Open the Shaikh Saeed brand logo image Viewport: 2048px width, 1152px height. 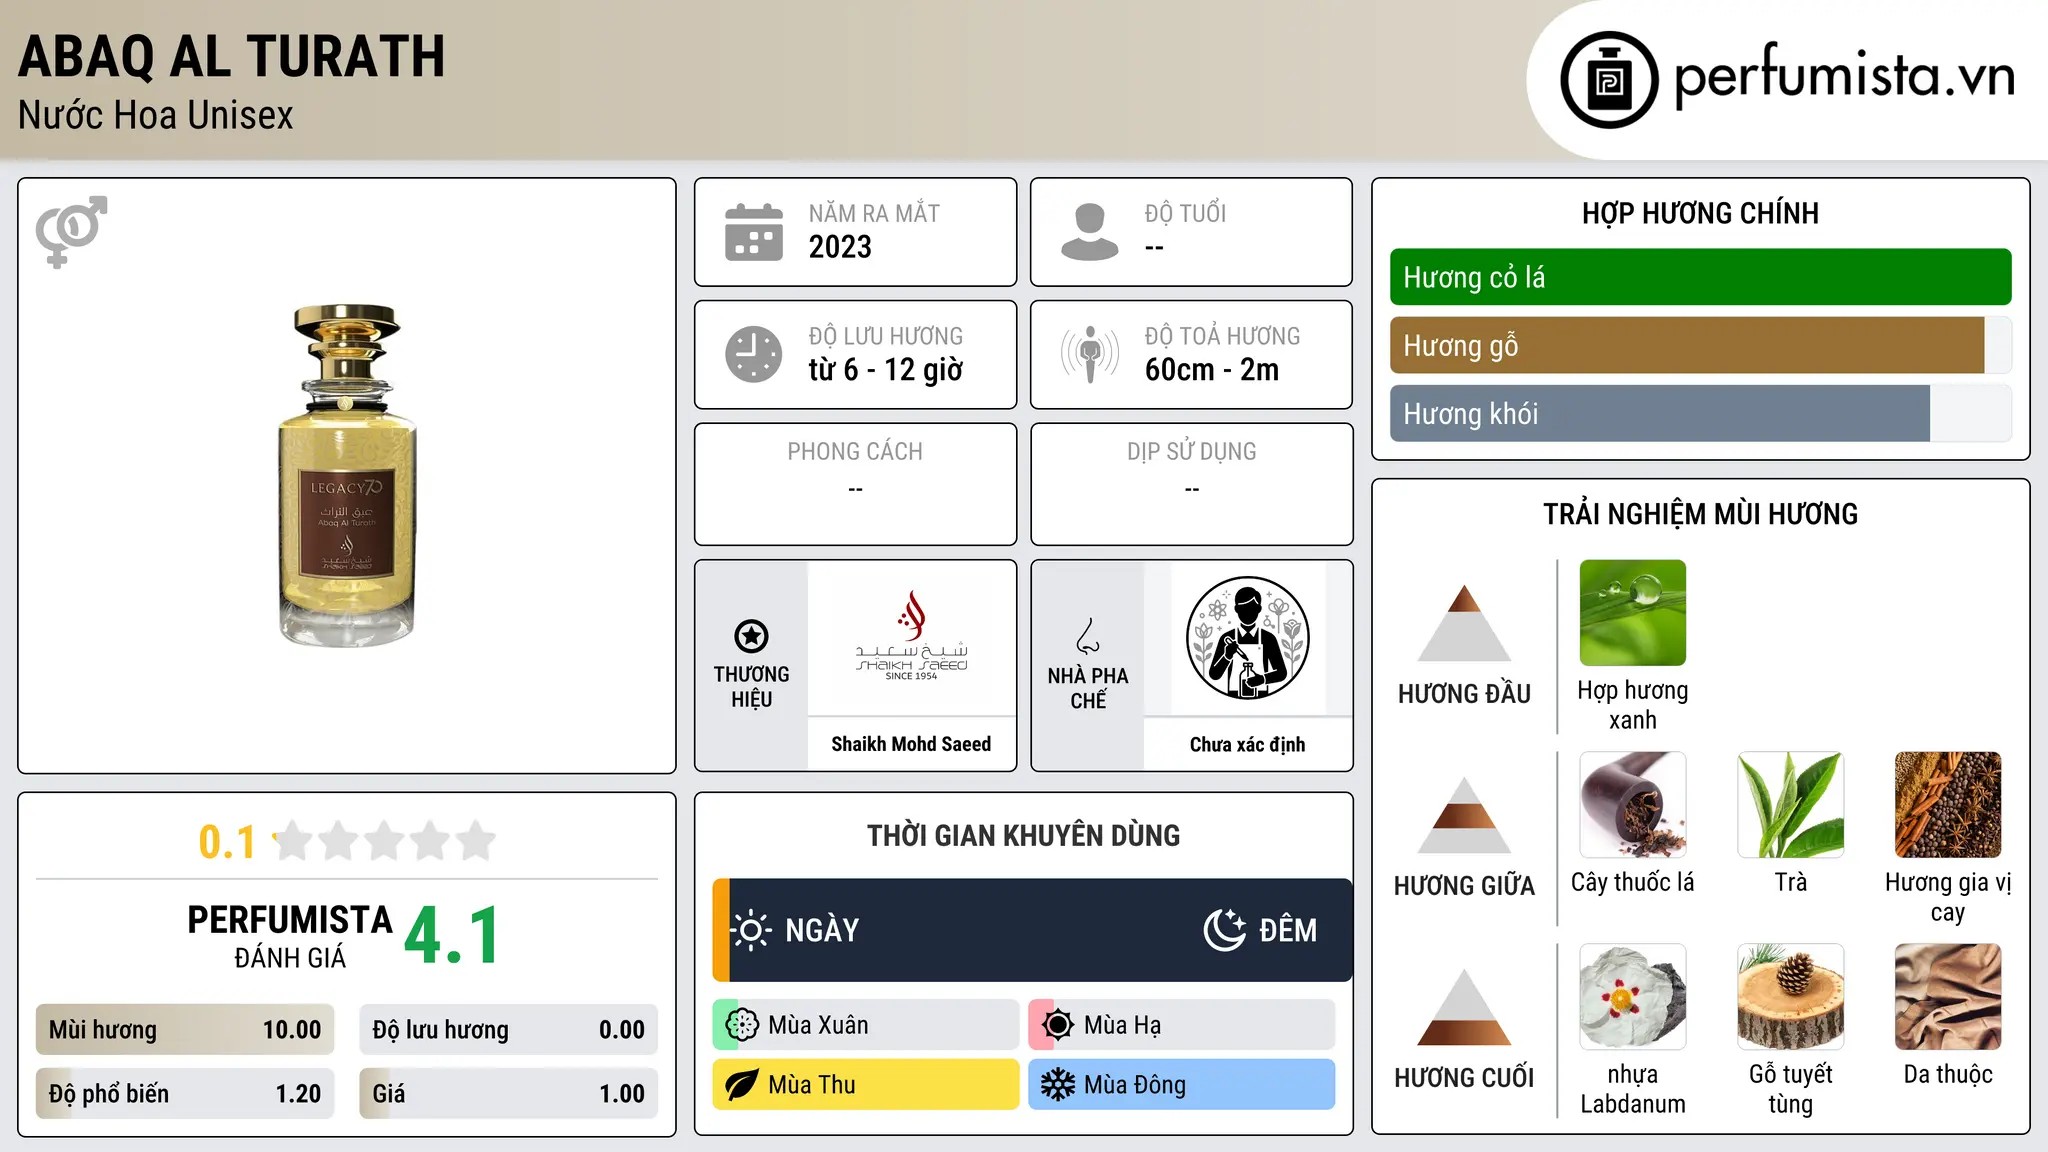click(x=911, y=637)
